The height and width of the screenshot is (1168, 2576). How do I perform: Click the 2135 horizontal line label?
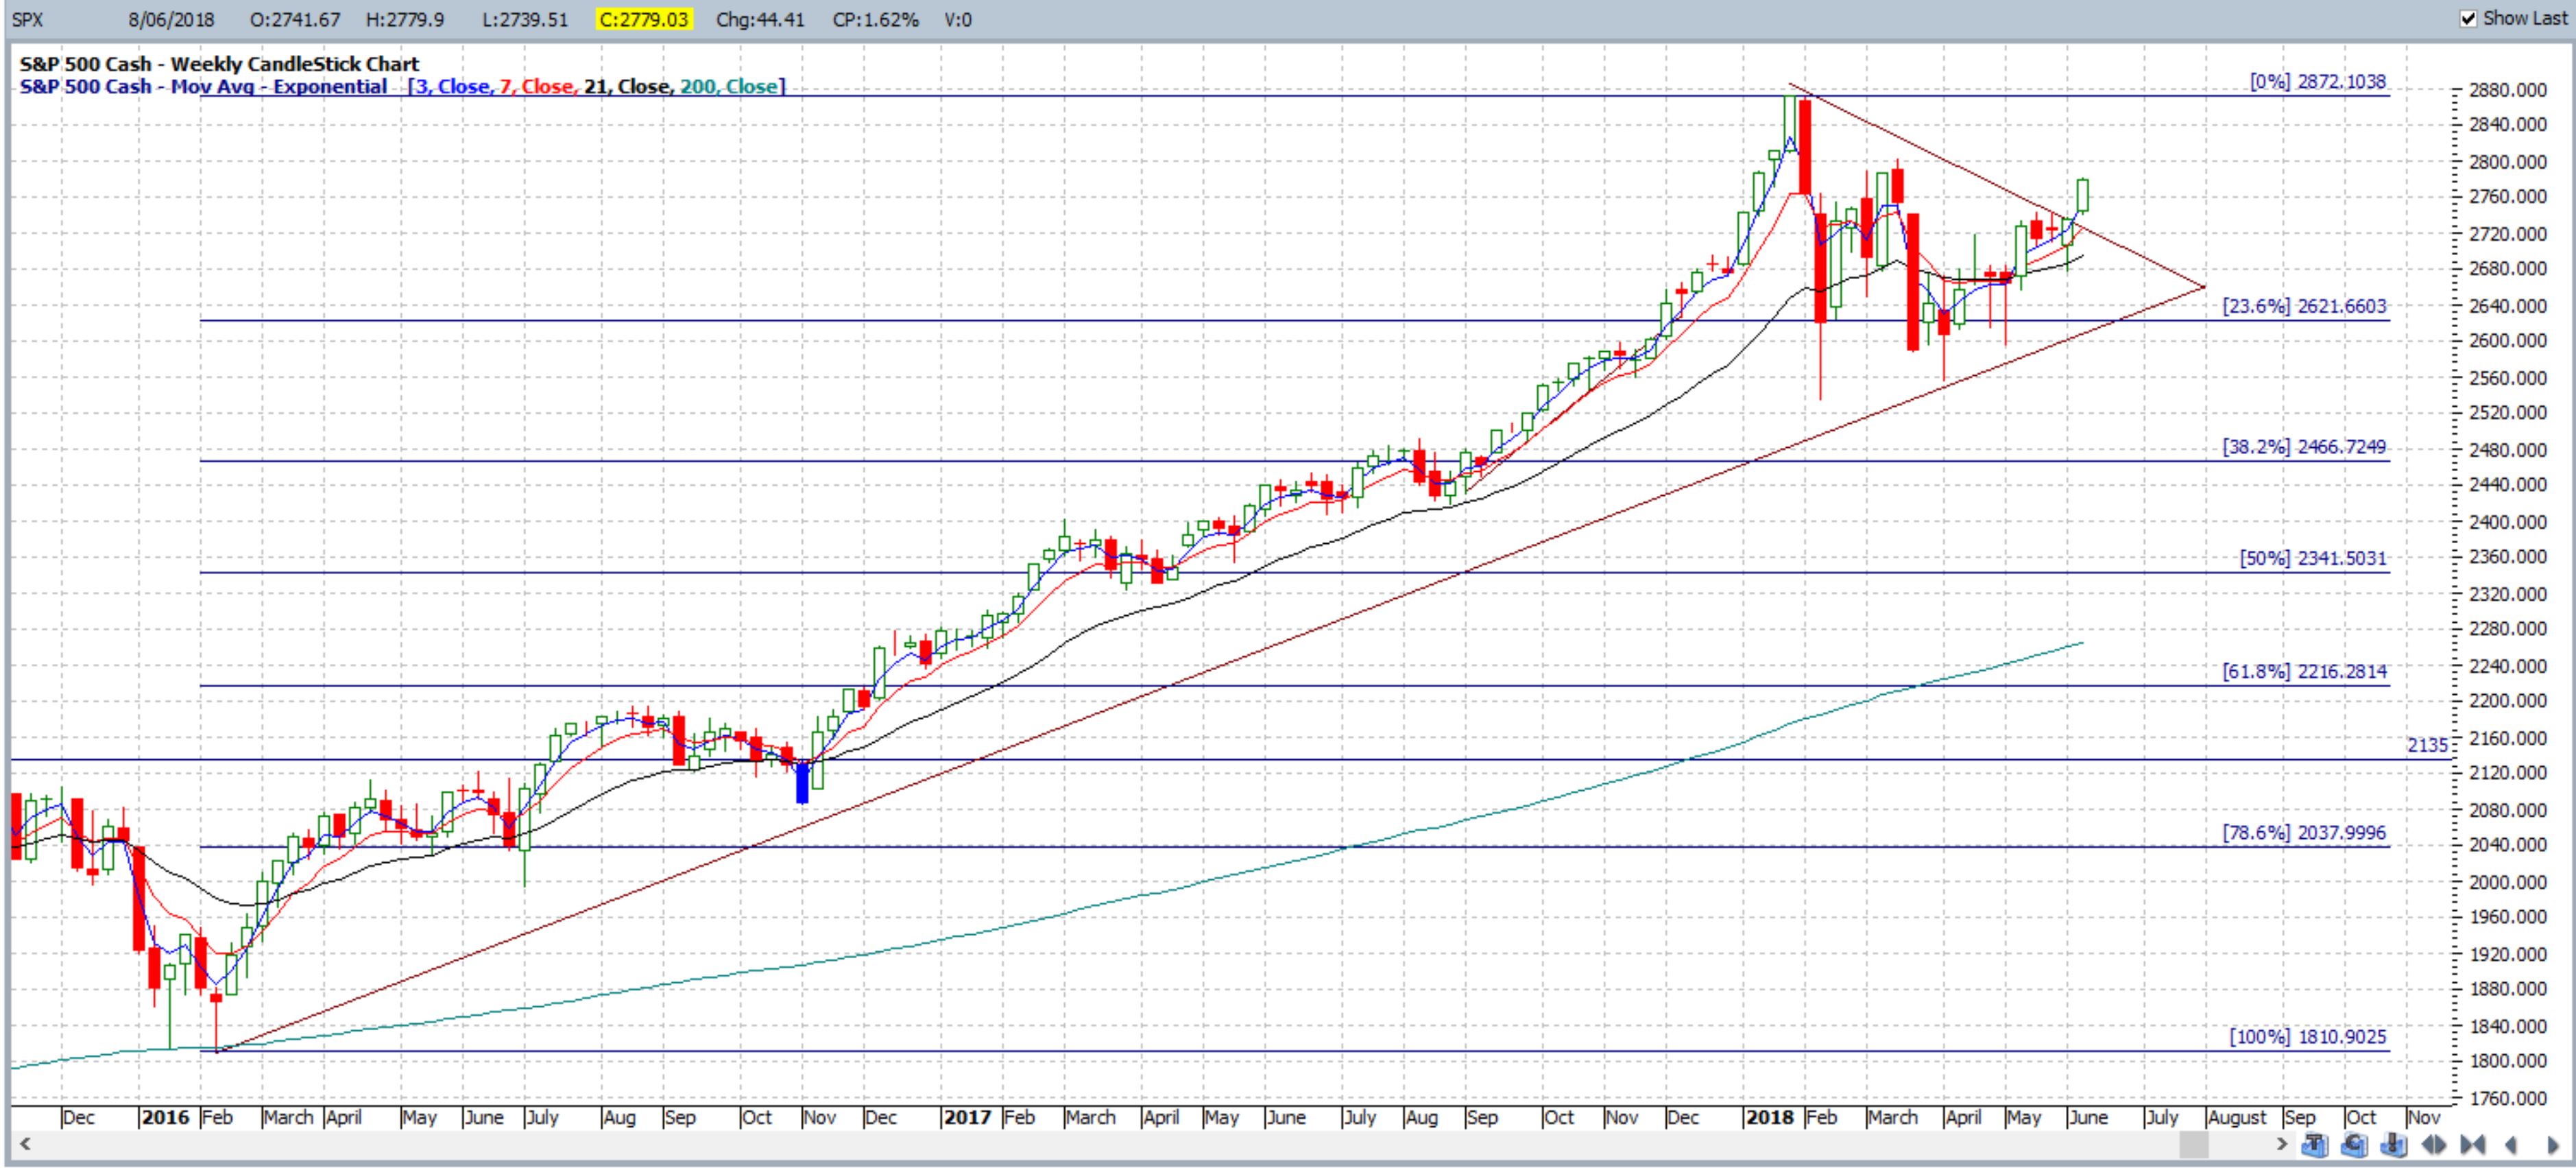tap(2427, 745)
